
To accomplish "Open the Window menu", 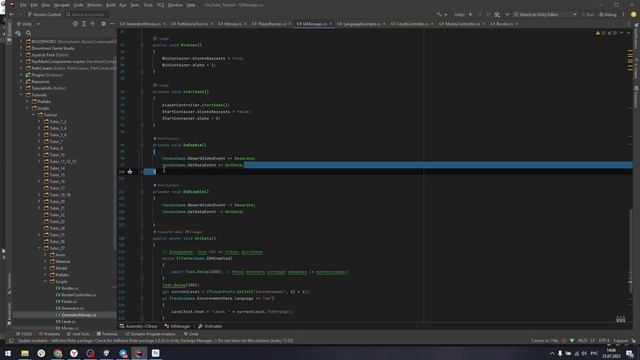I will point(175,5).
